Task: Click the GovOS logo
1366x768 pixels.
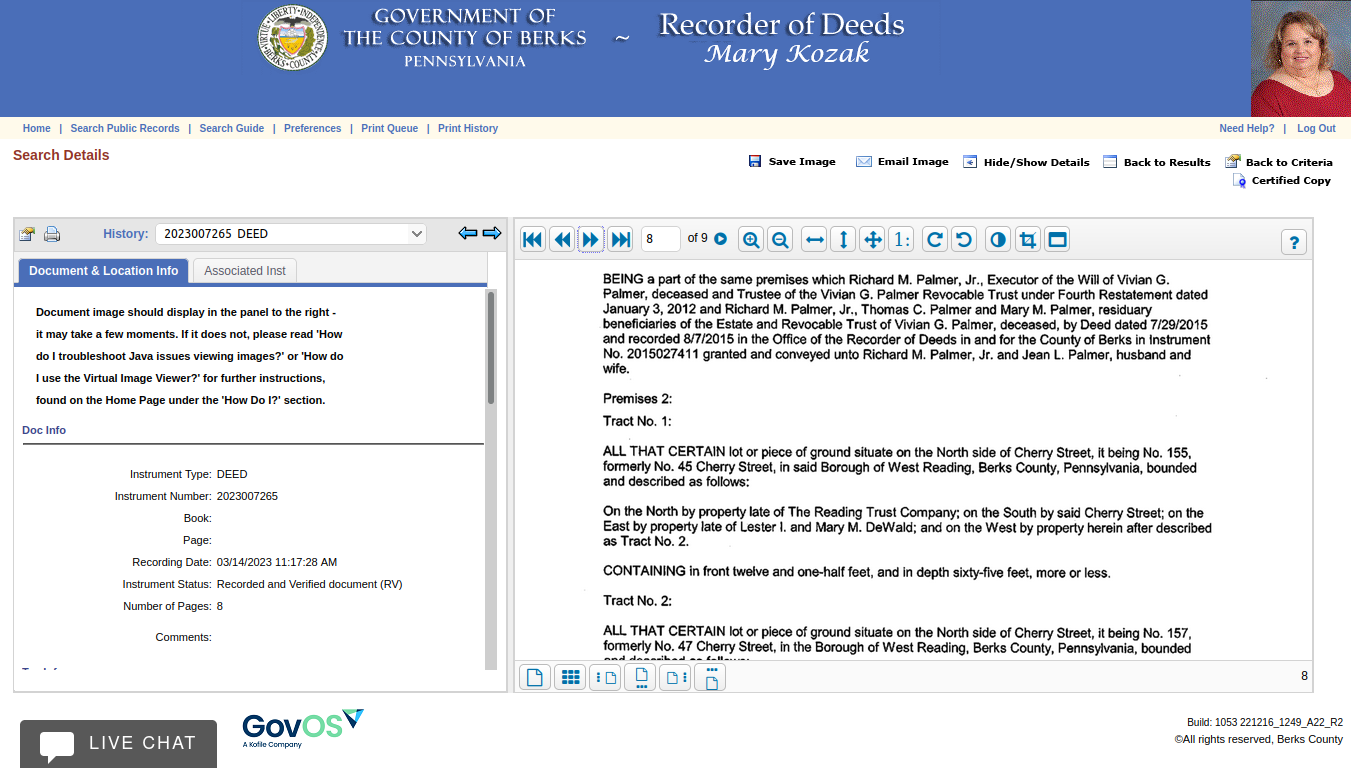Action: 303,728
